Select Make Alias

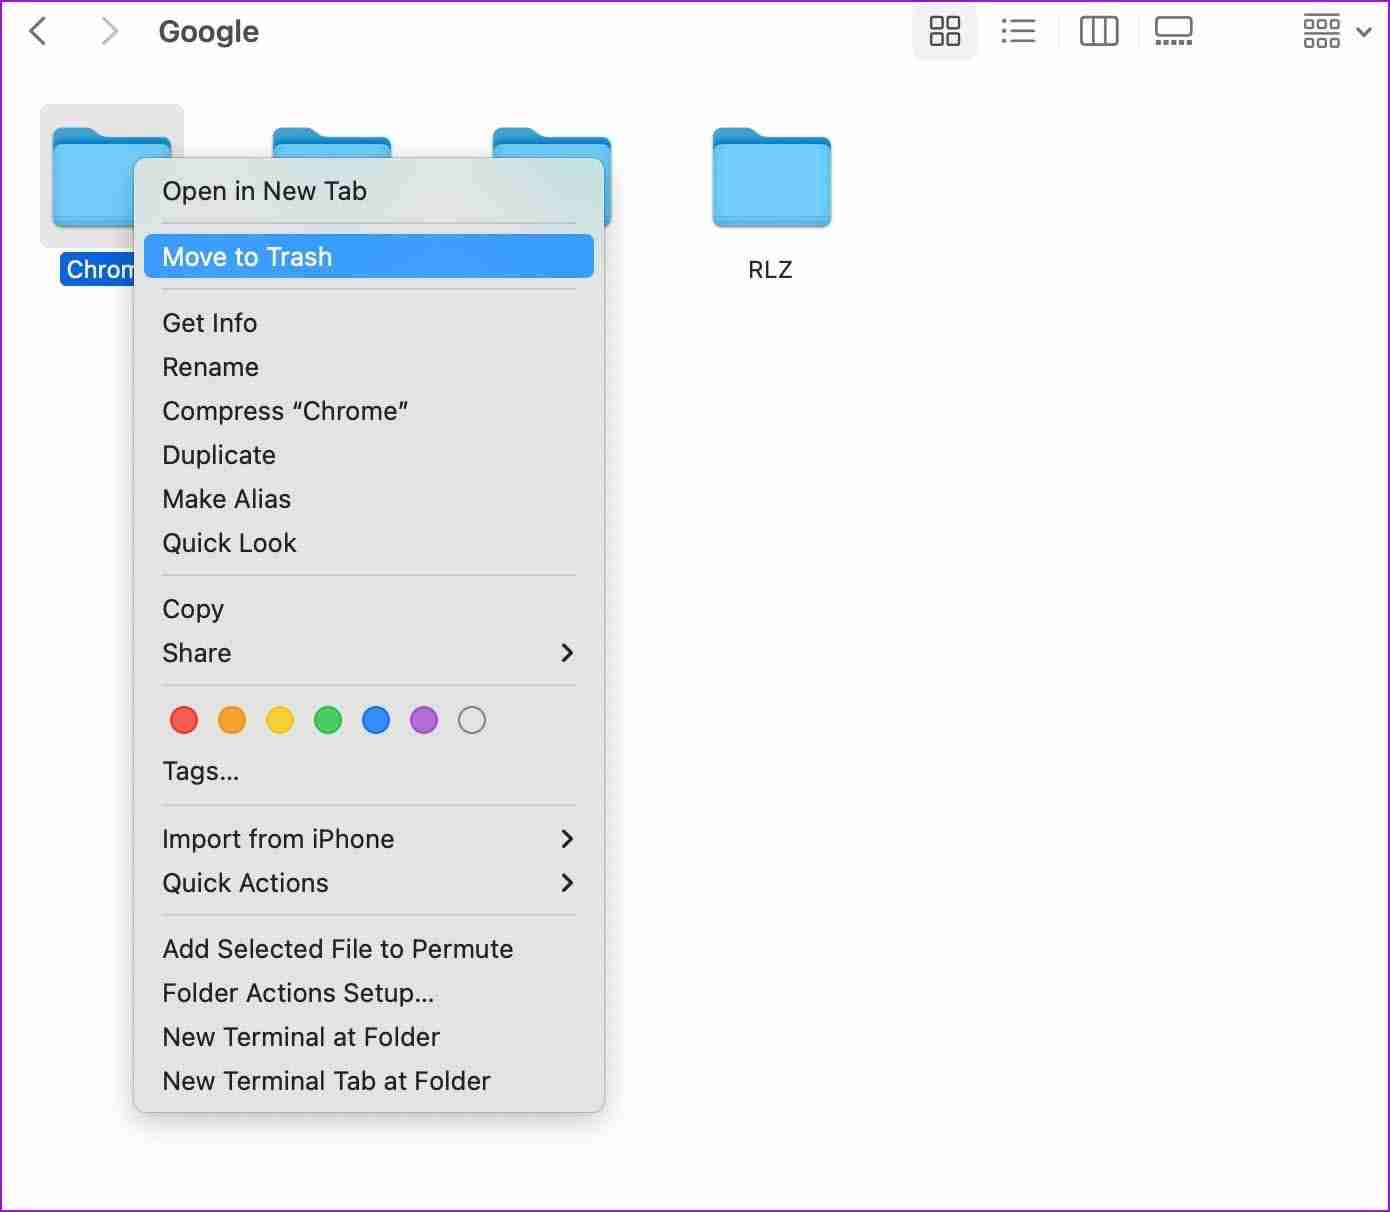(369, 499)
